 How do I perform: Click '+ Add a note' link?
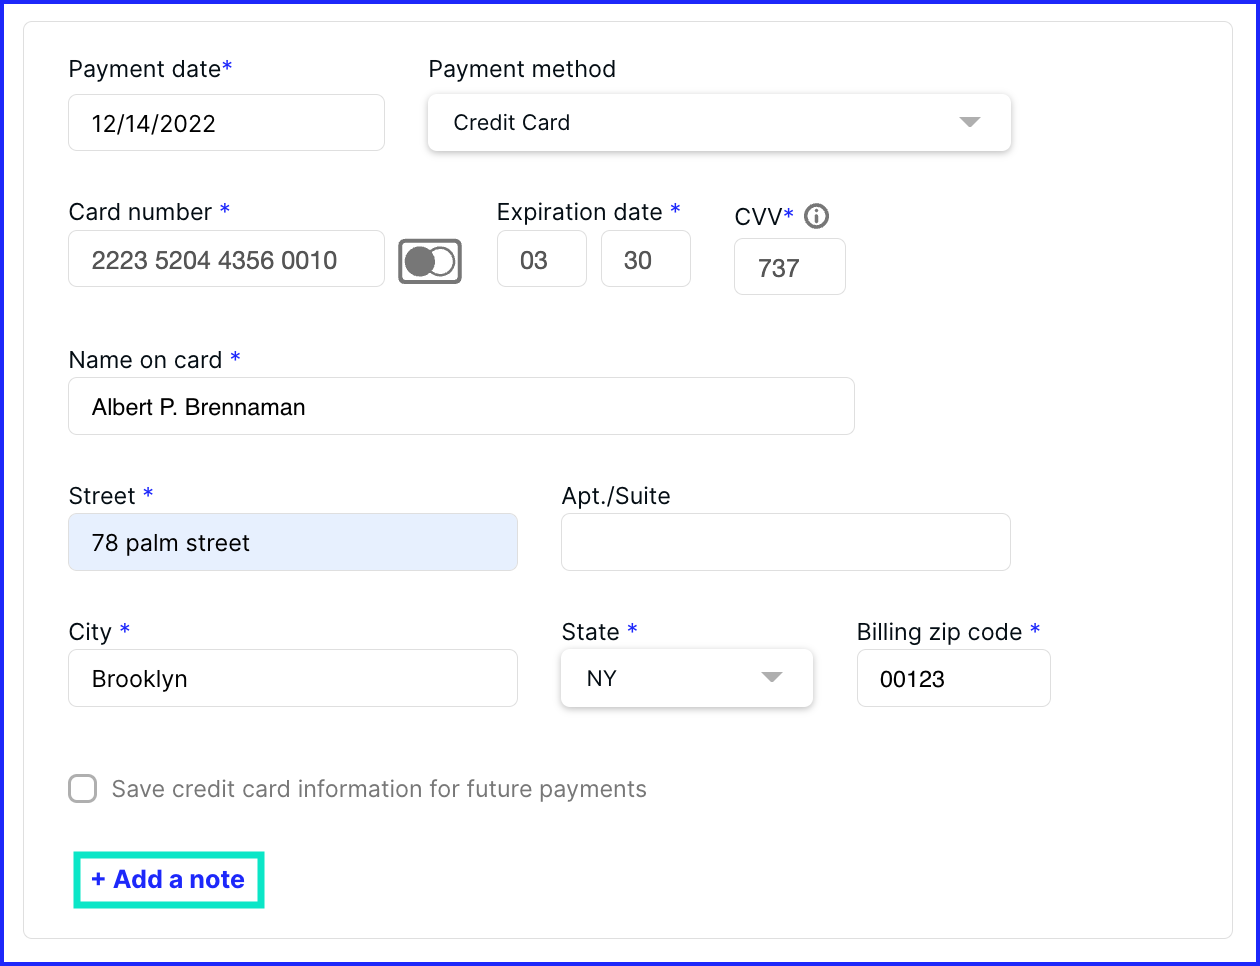(x=168, y=880)
